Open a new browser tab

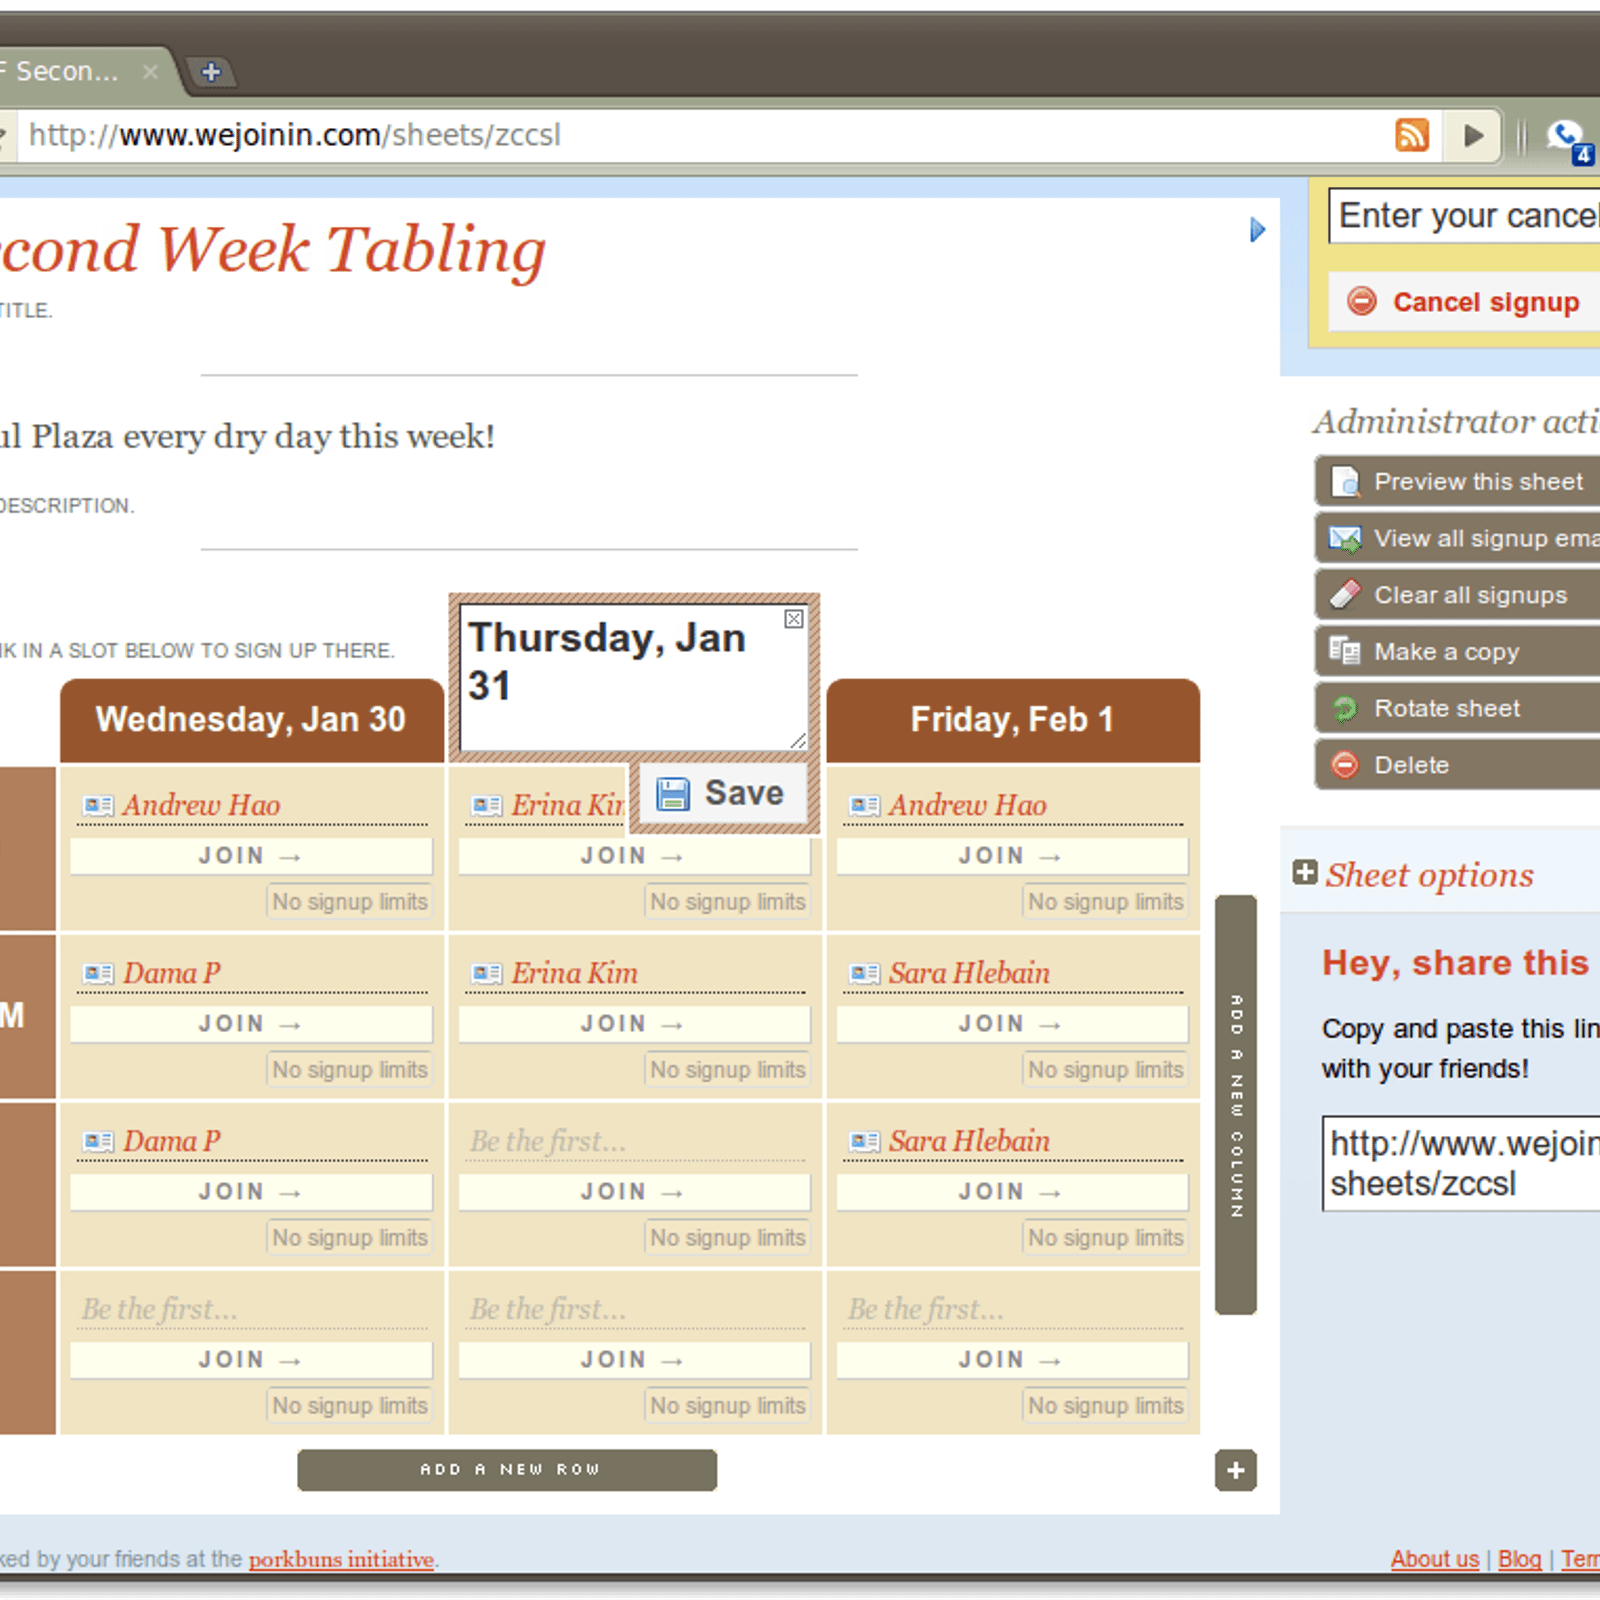pyautogui.click(x=211, y=72)
